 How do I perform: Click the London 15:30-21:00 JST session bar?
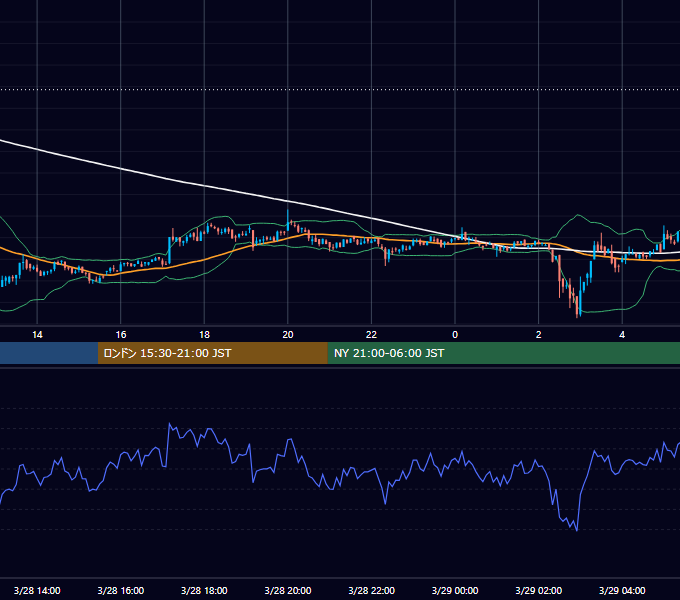[212, 353]
